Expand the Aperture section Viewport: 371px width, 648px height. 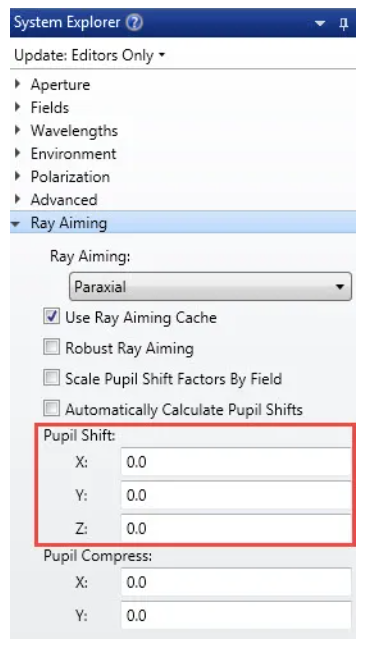coord(17,84)
